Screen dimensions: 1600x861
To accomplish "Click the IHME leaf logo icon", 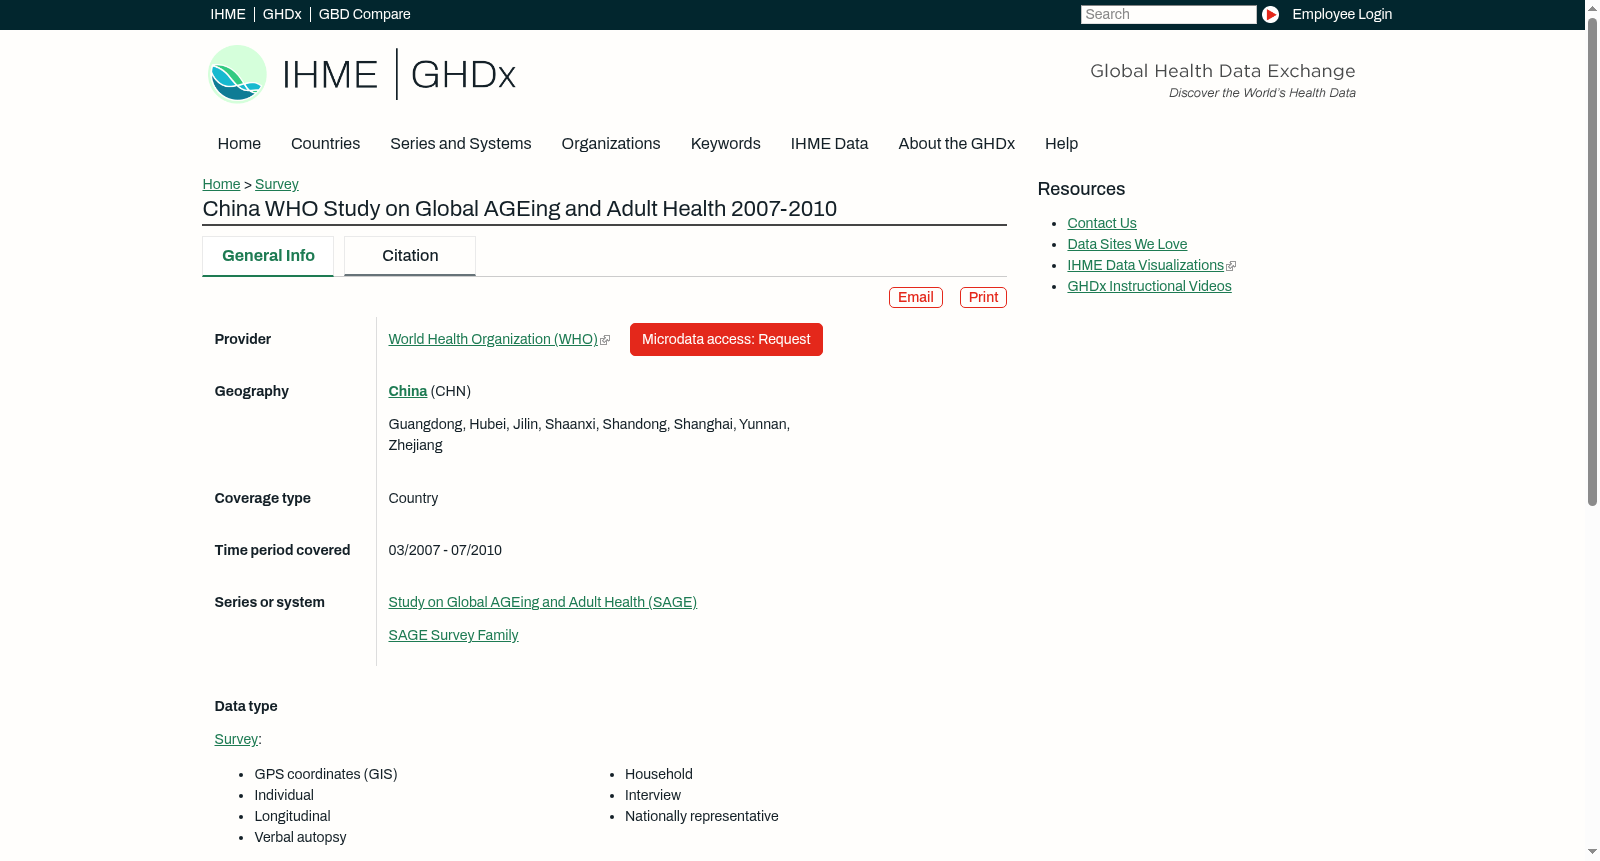I will tap(237, 74).
